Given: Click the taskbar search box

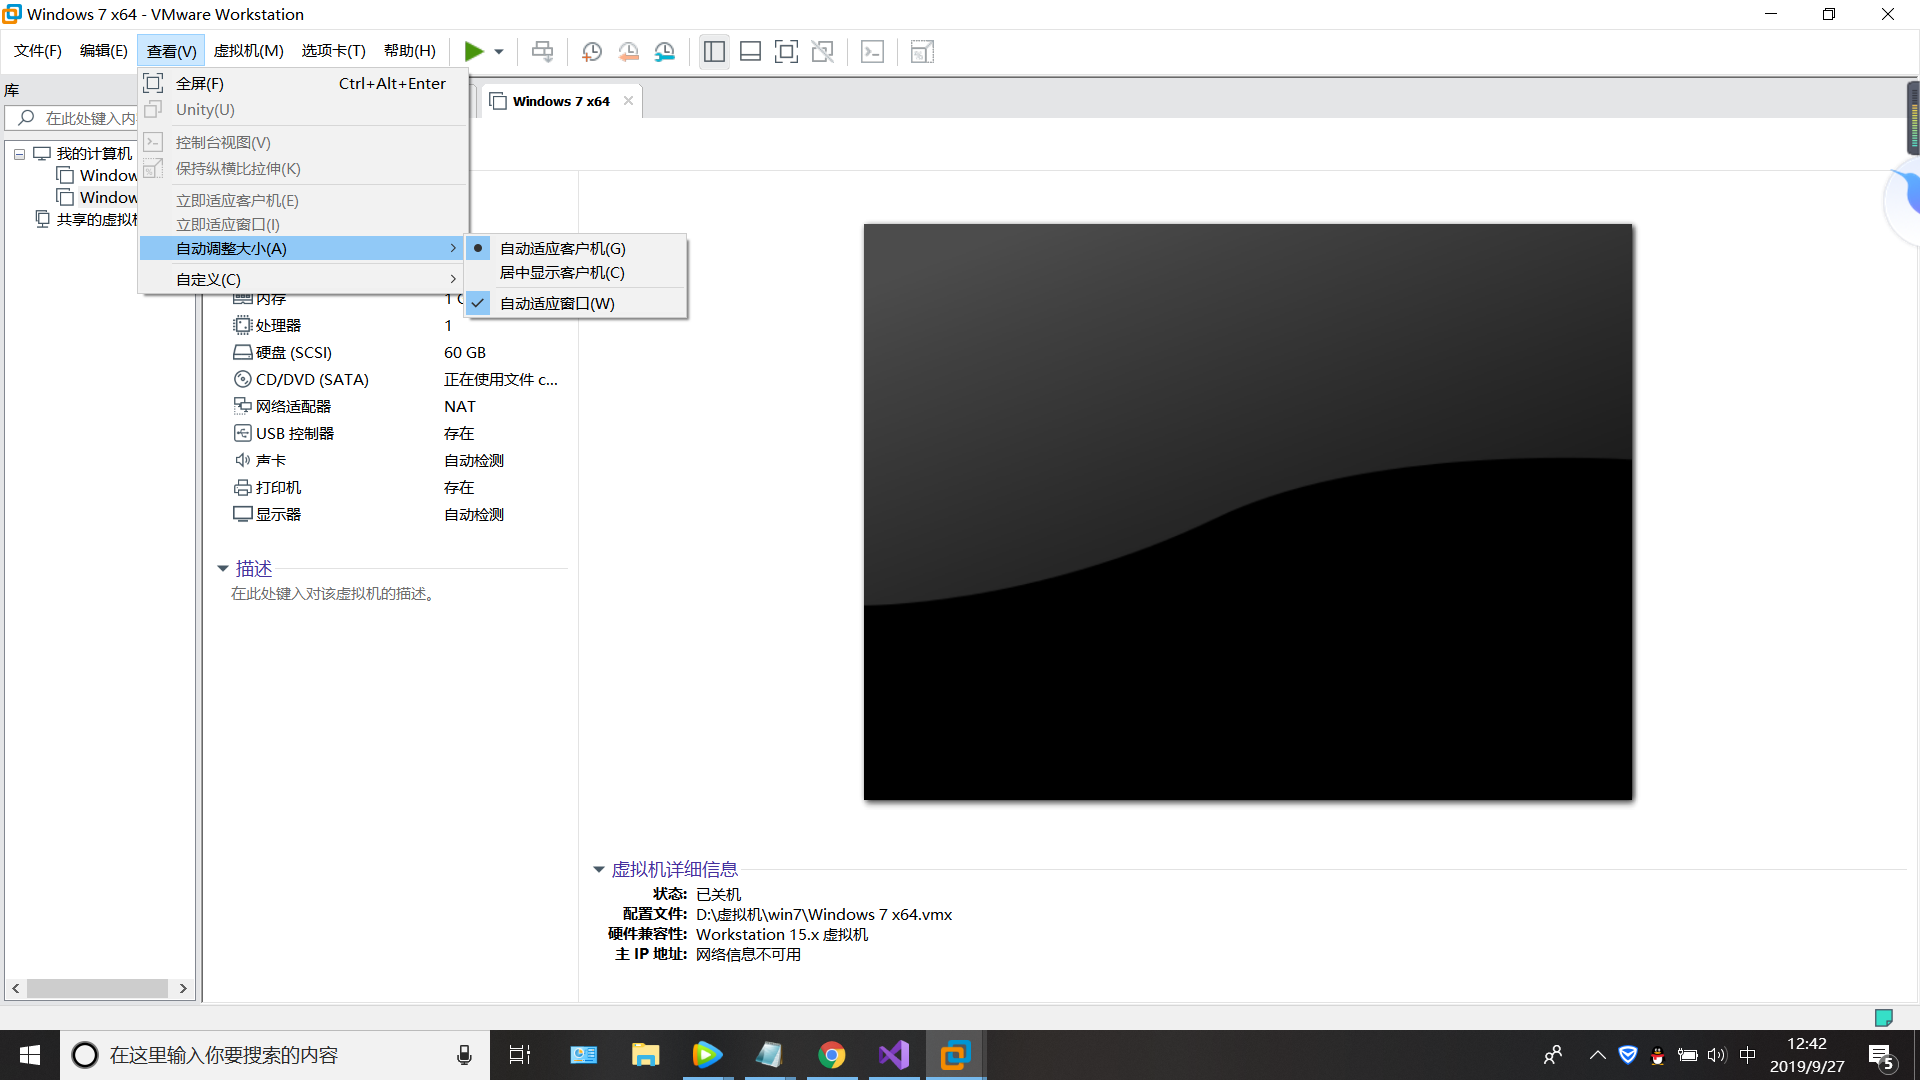Looking at the screenshot, I should point(275,1055).
